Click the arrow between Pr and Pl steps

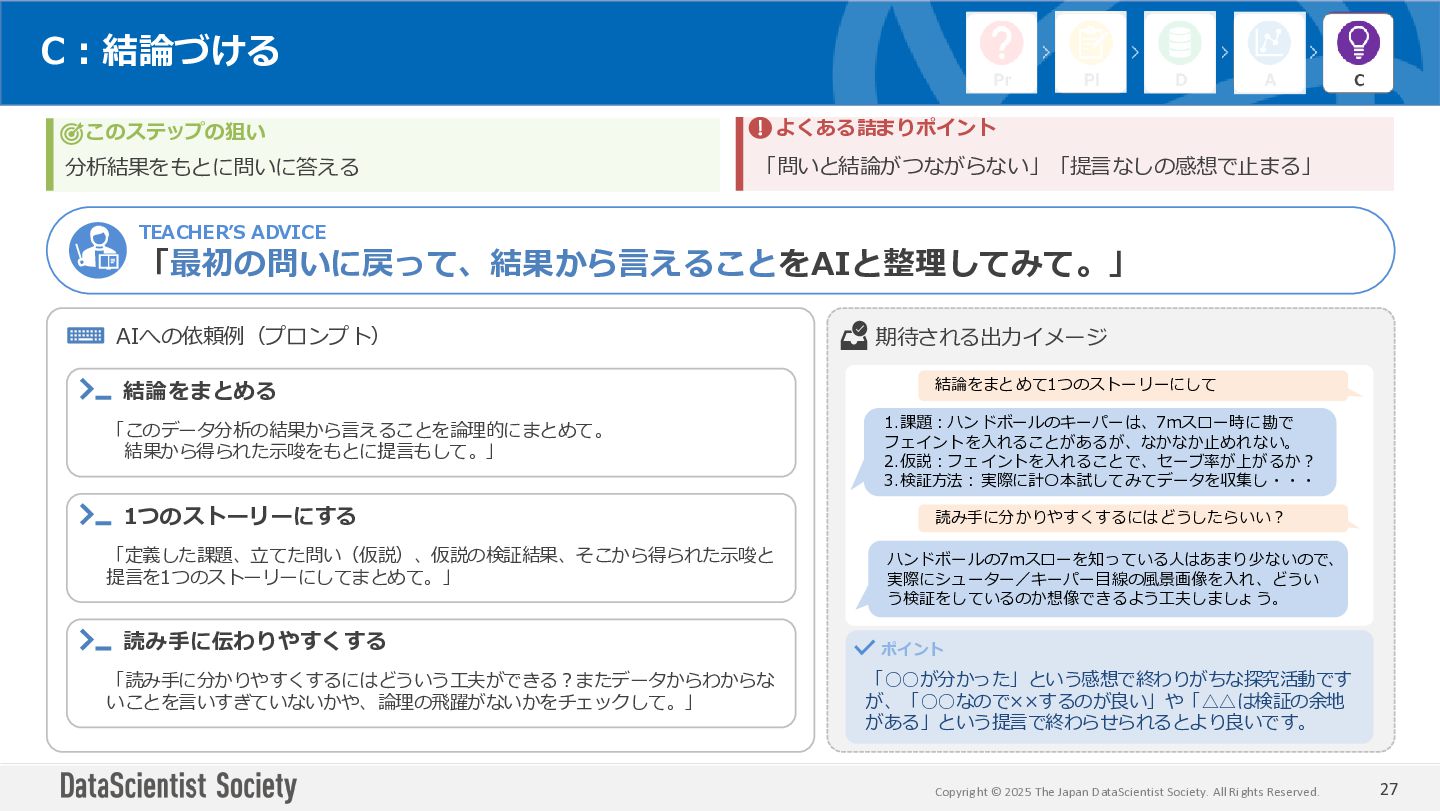1046,52
